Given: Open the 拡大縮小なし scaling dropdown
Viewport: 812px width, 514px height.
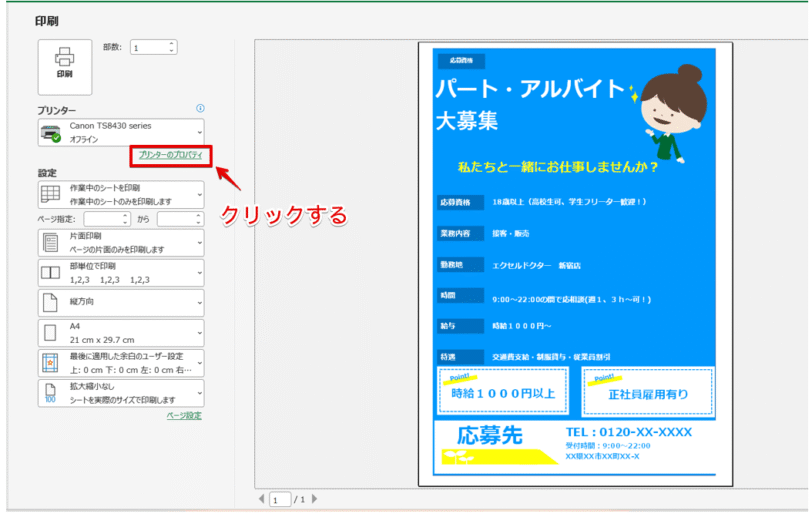Looking at the screenshot, I should (x=121, y=393).
